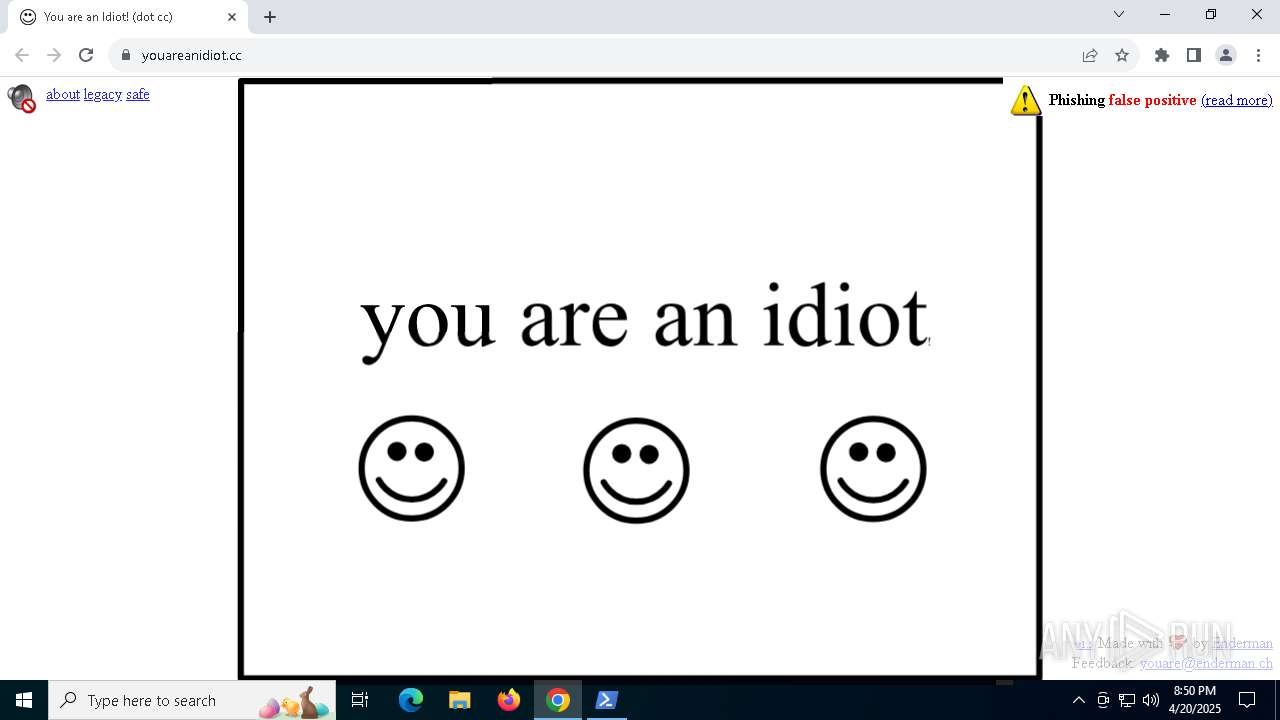Close the You are an Idiot tab
Image resolution: width=1280 pixels, height=720 pixels.
pyautogui.click(x=232, y=17)
